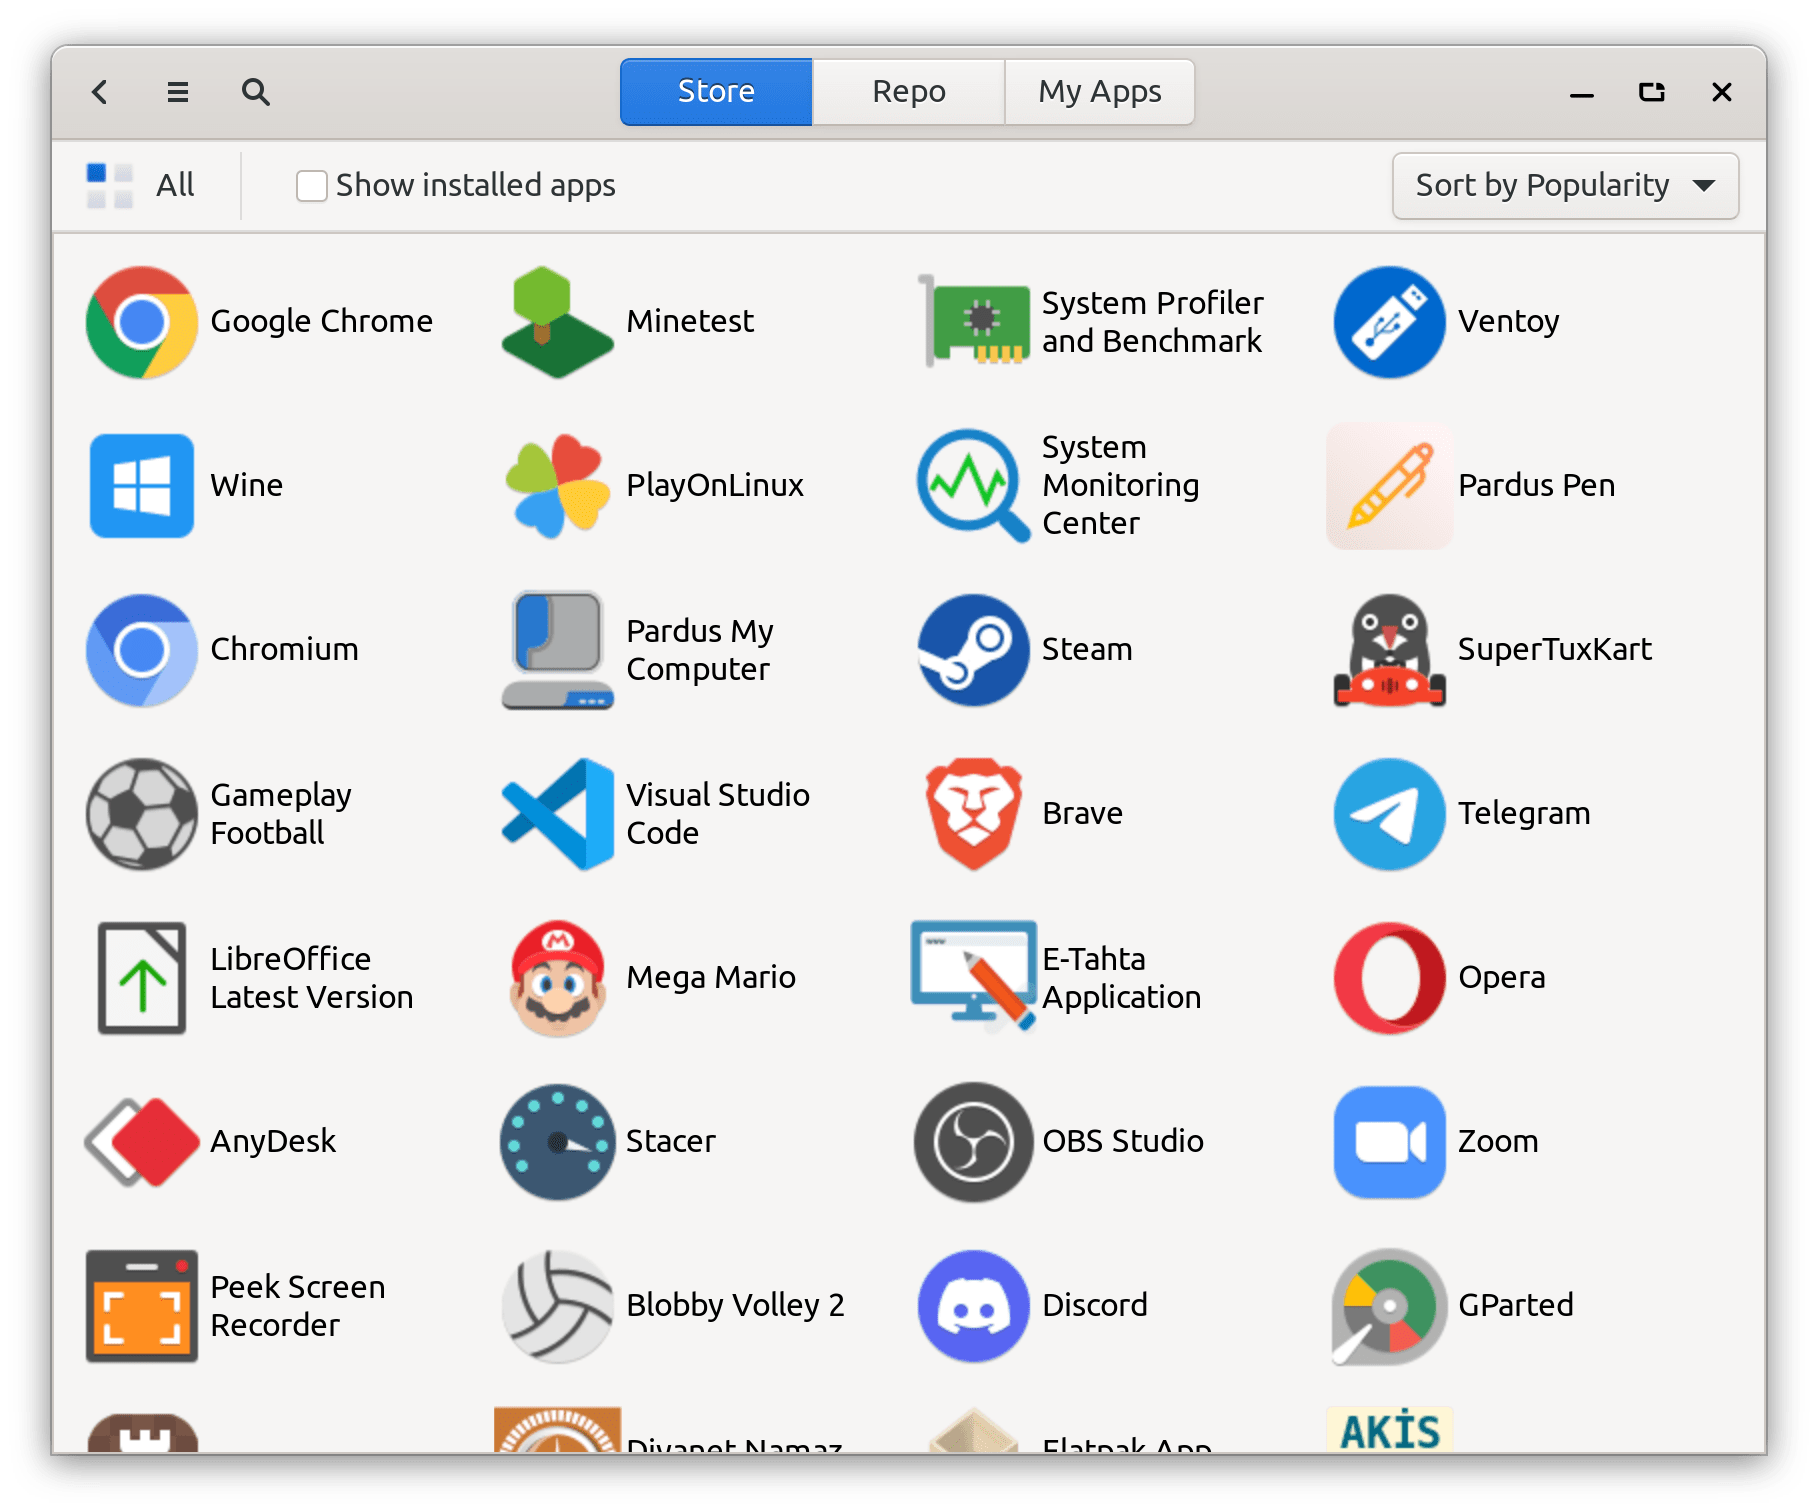Open LibreOffice Latest Version icon
The width and height of the screenshot is (1818, 1512).
coord(141,978)
